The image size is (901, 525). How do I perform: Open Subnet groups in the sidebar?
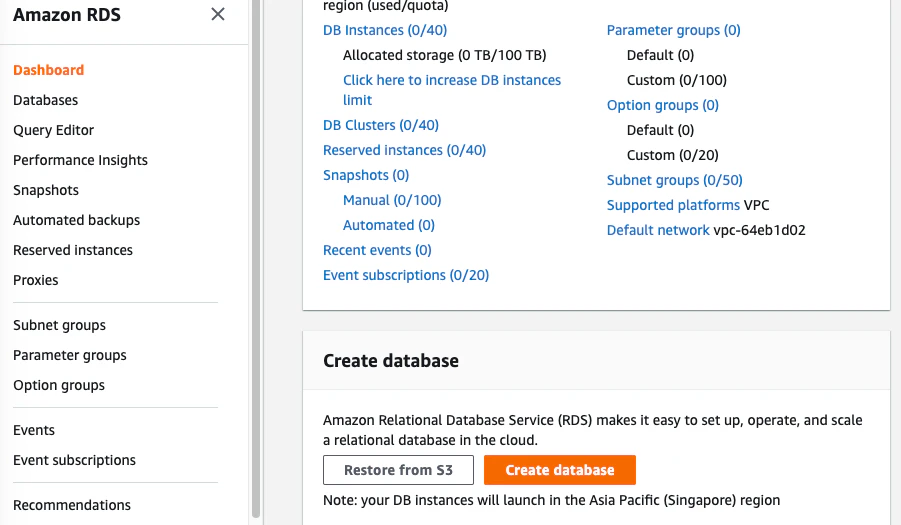coord(60,325)
